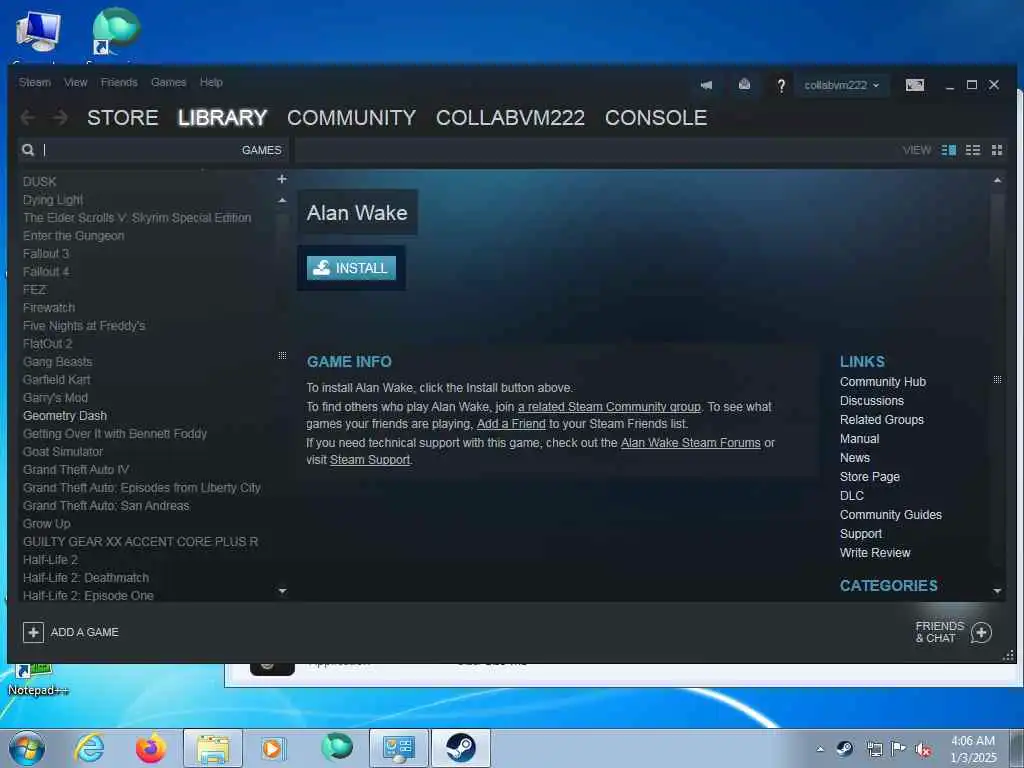The height and width of the screenshot is (768, 1024).
Task: Switch to detail view icon
Action: click(949, 150)
